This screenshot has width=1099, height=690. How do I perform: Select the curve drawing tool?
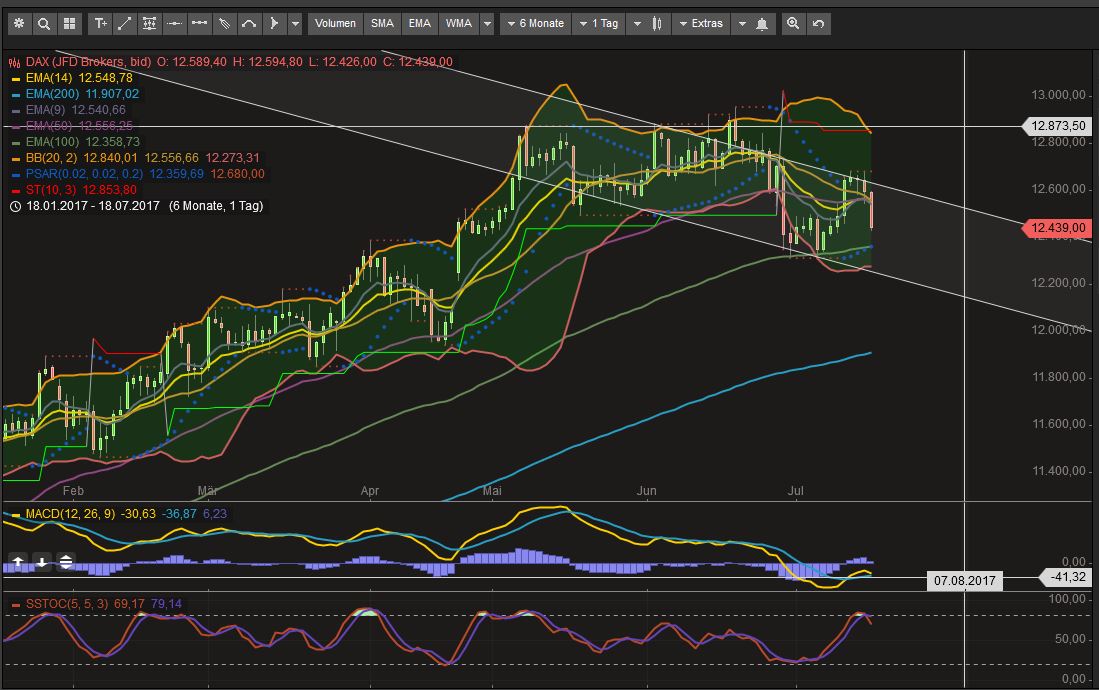(248, 23)
